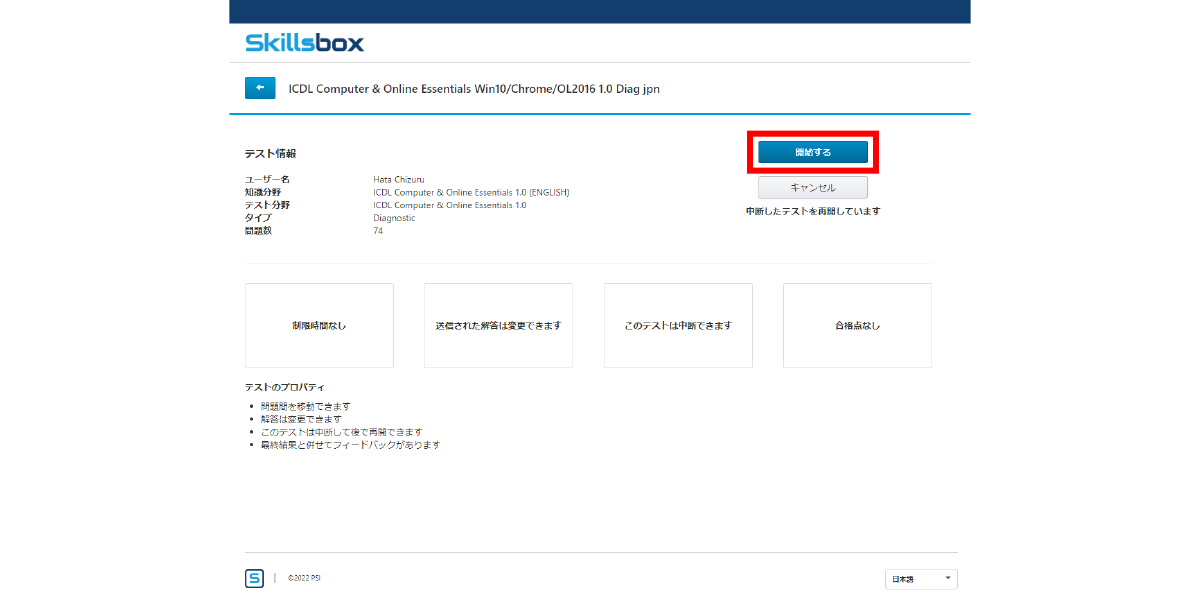Click the テスト情報 heading

coord(270,154)
